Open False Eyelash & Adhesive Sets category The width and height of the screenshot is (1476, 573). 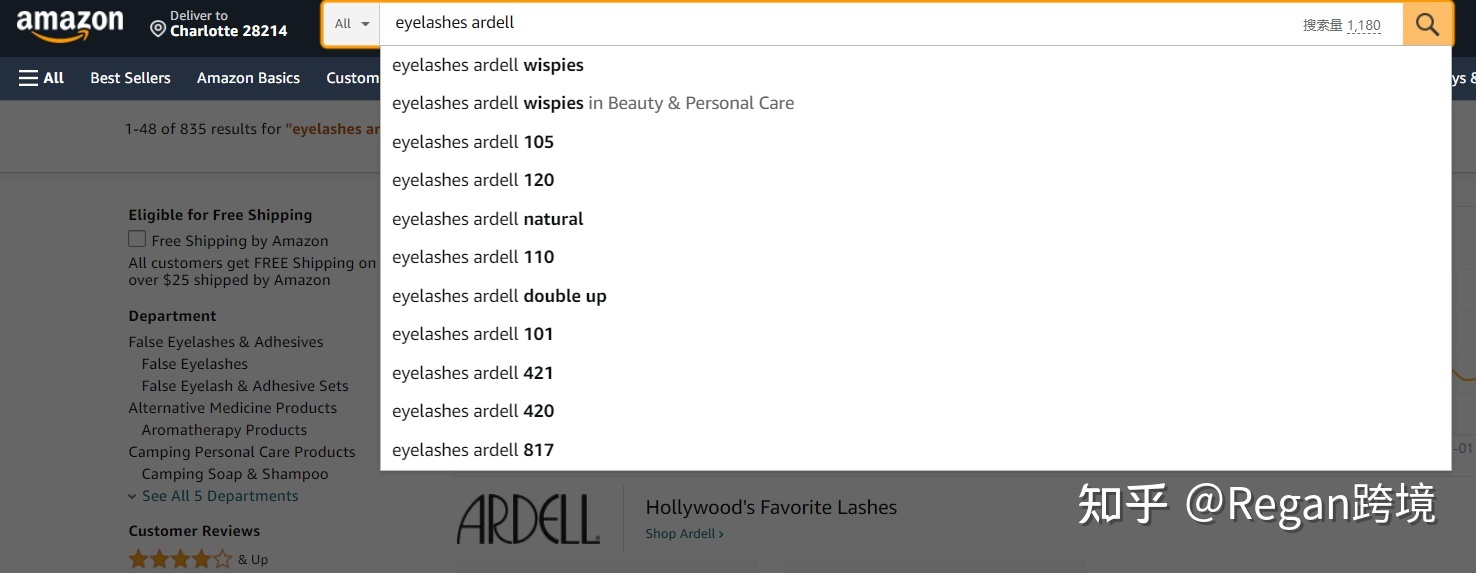click(x=245, y=386)
